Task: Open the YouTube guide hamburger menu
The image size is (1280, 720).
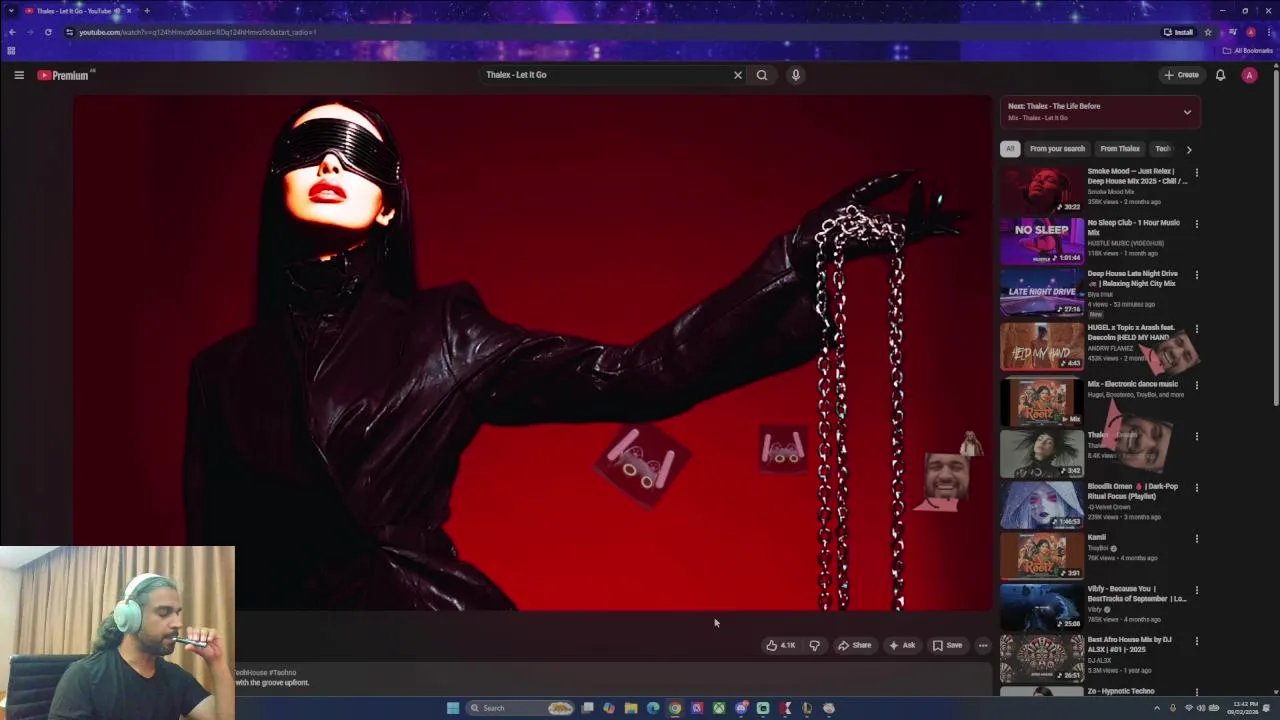Action: point(19,75)
